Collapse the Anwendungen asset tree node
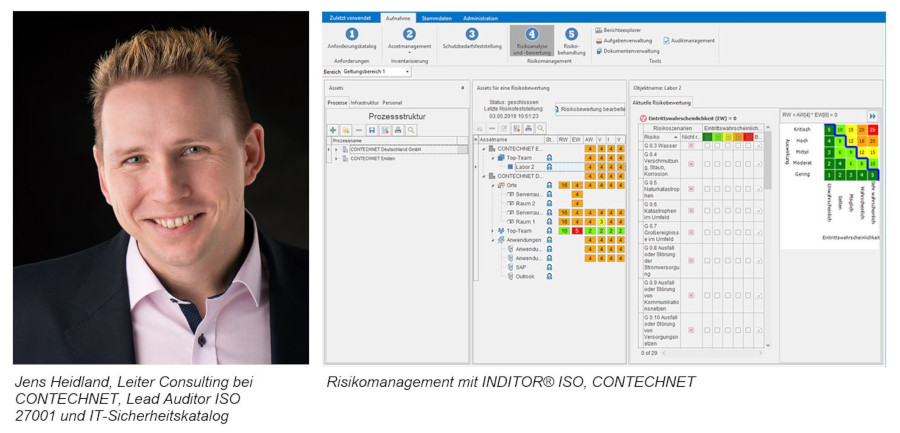Viewport: 900px width, 433px height. pyautogui.click(x=492, y=239)
